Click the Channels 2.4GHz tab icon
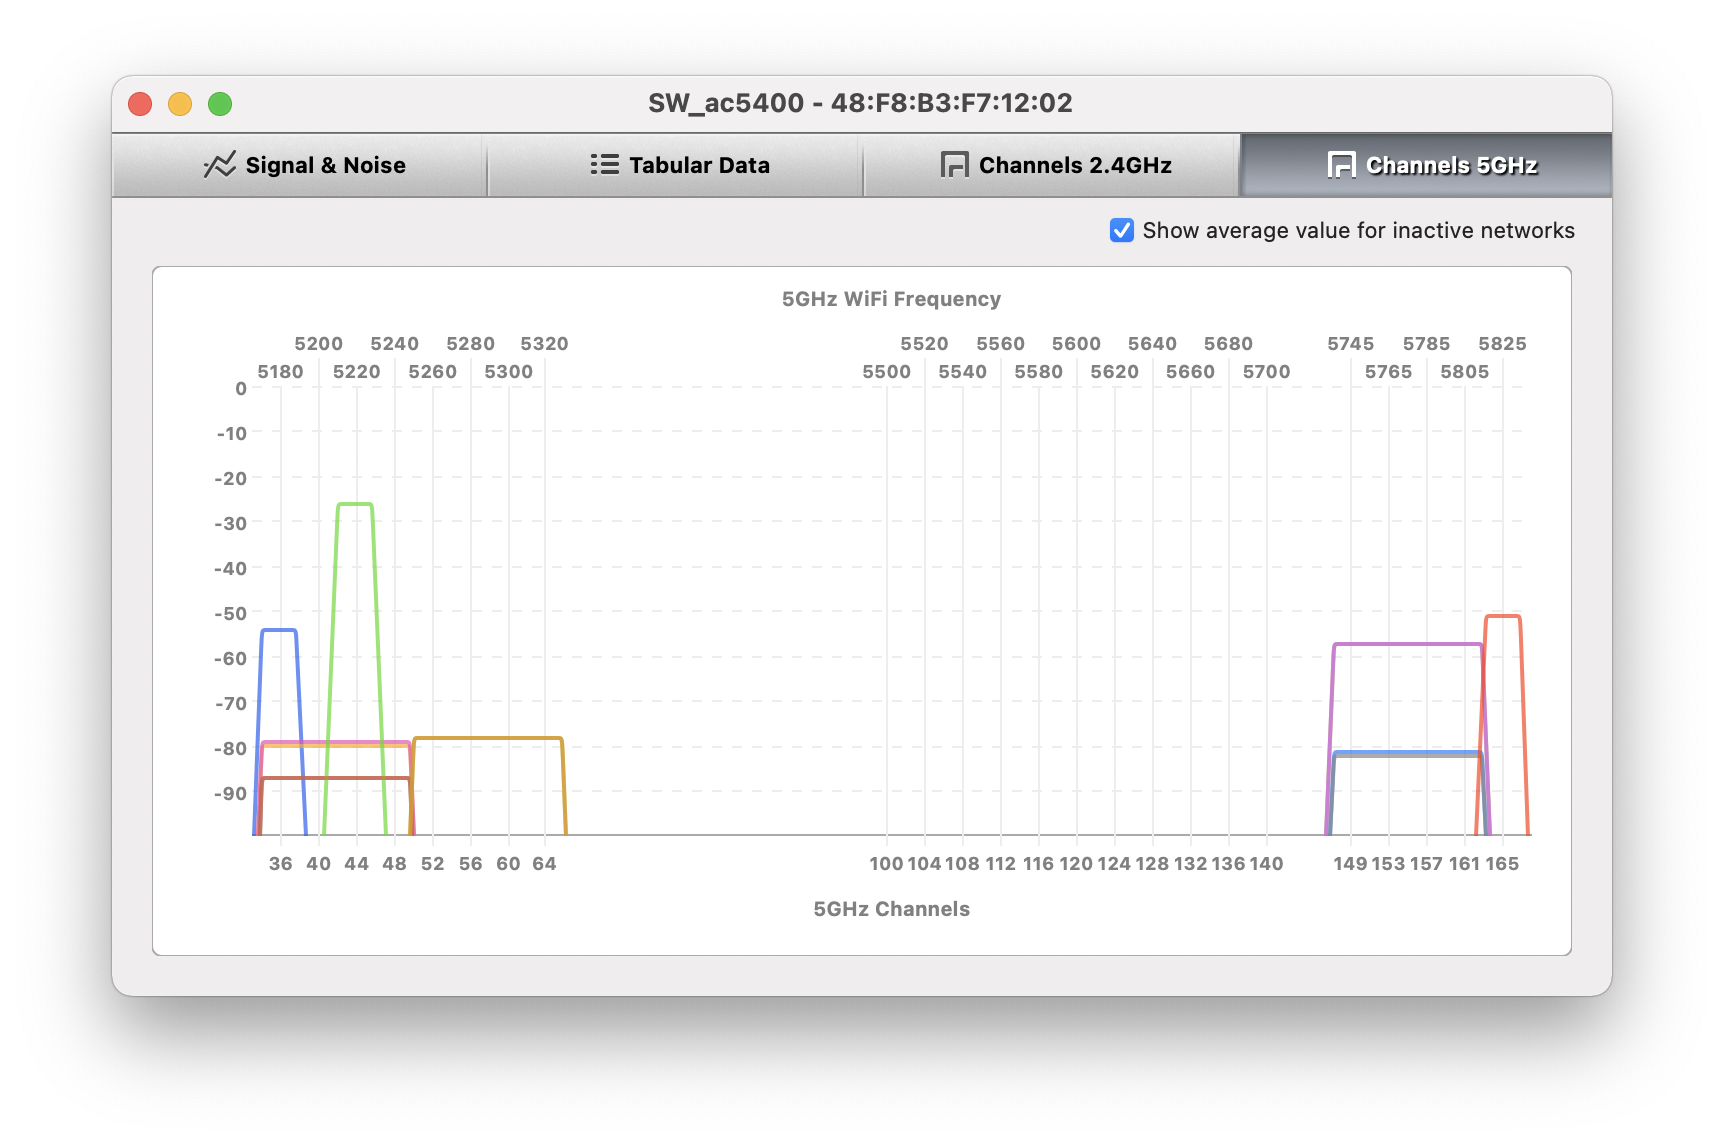 [x=954, y=165]
